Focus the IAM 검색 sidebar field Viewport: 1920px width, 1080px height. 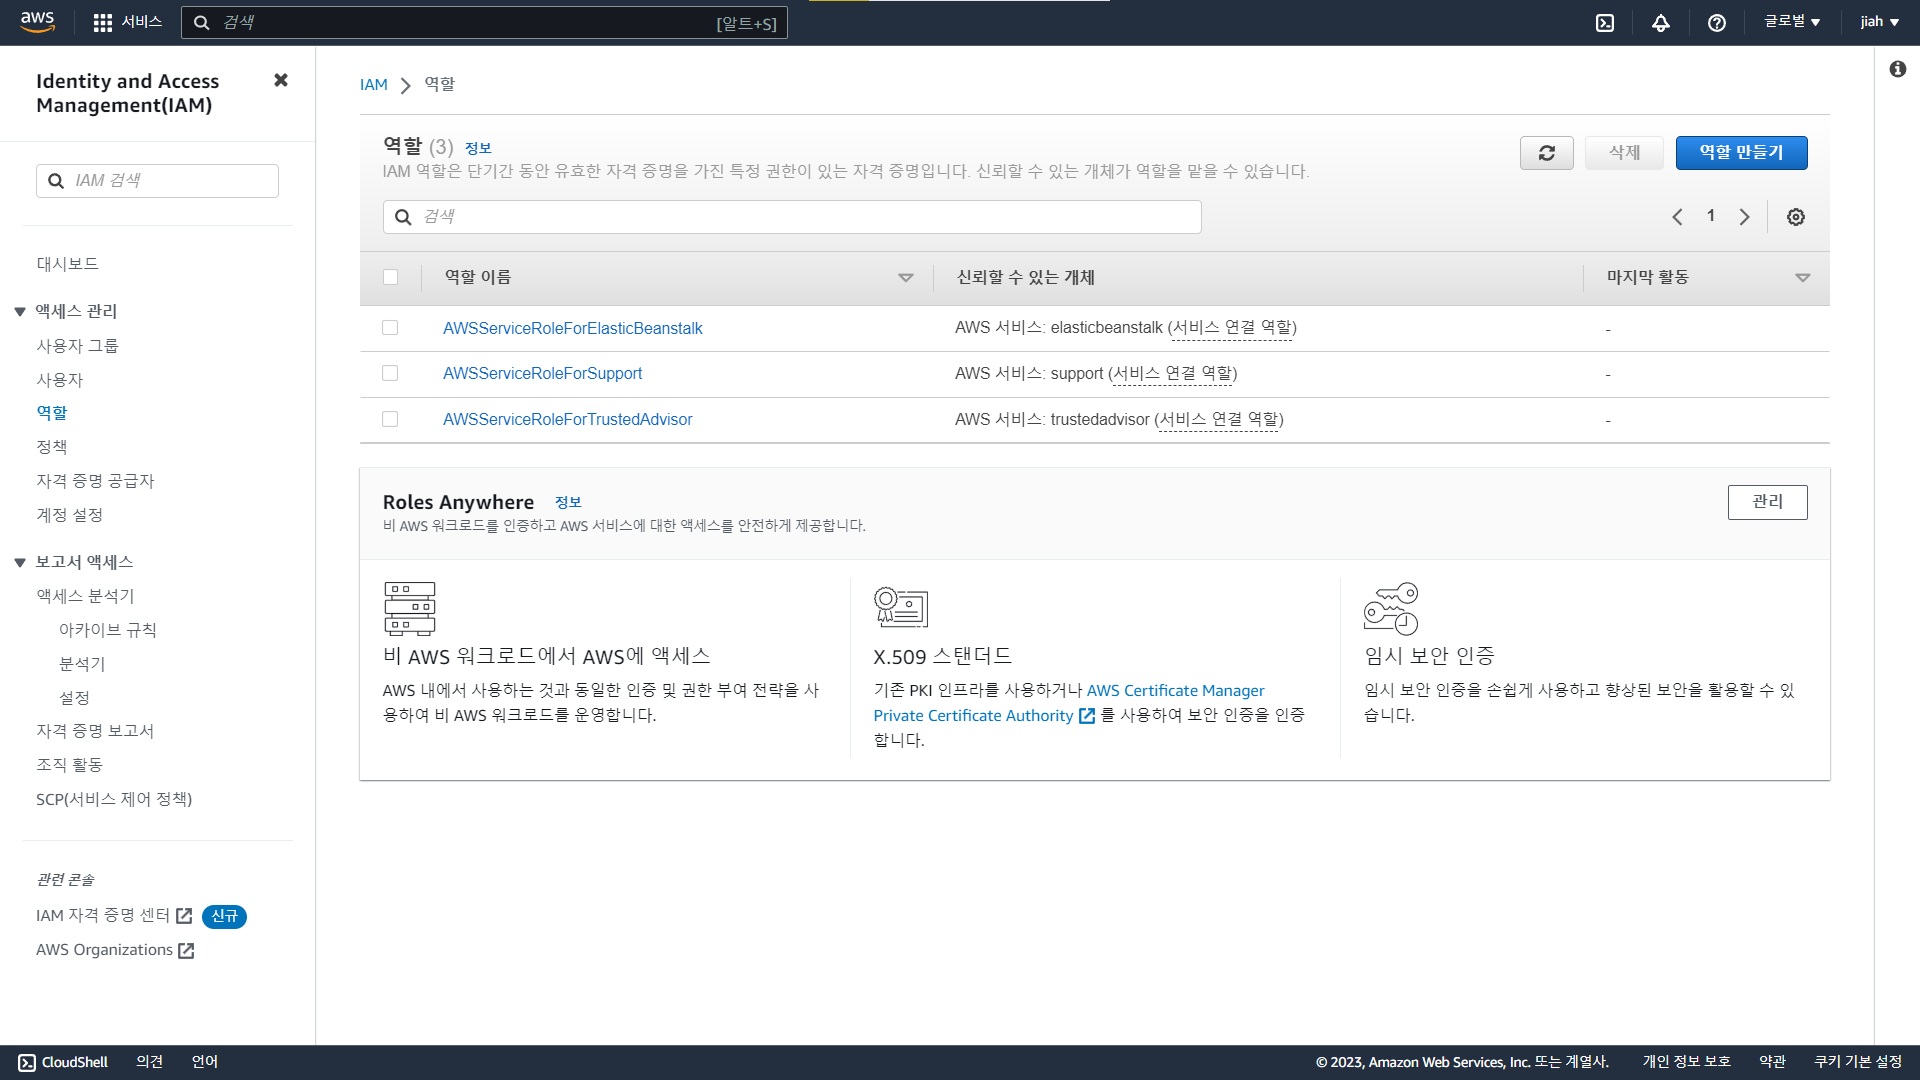click(x=157, y=181)
